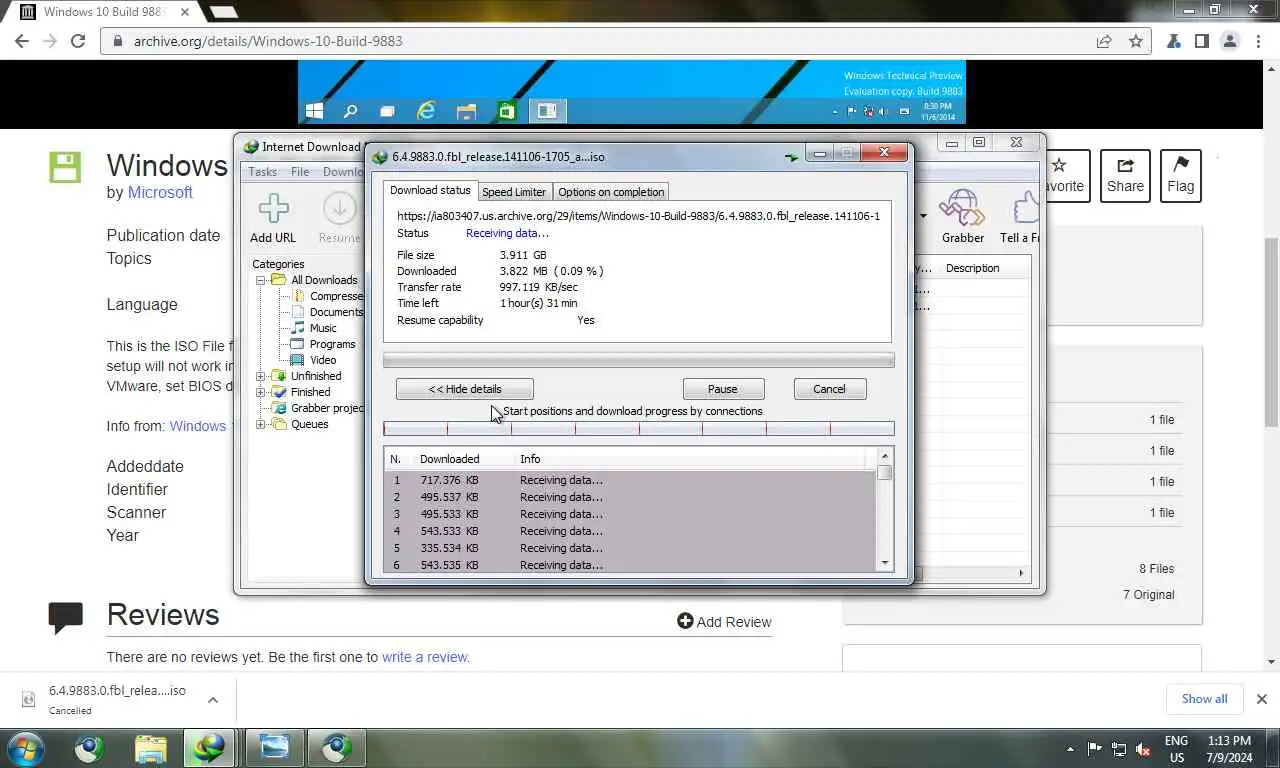Open the IDM toolbar dropdown arrow beside Grabber
This screenshot has height=768, width=1280.
(x=922, y=215)
